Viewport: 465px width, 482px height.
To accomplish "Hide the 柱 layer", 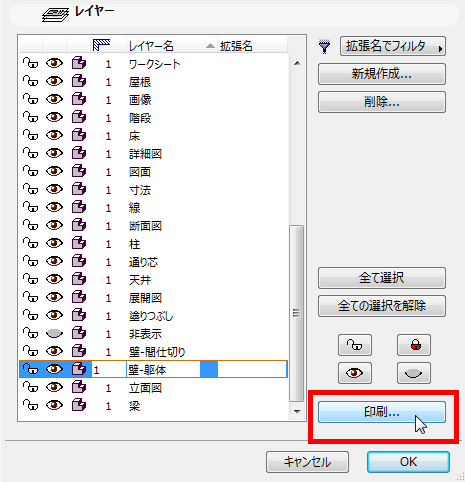I will 54,243.
